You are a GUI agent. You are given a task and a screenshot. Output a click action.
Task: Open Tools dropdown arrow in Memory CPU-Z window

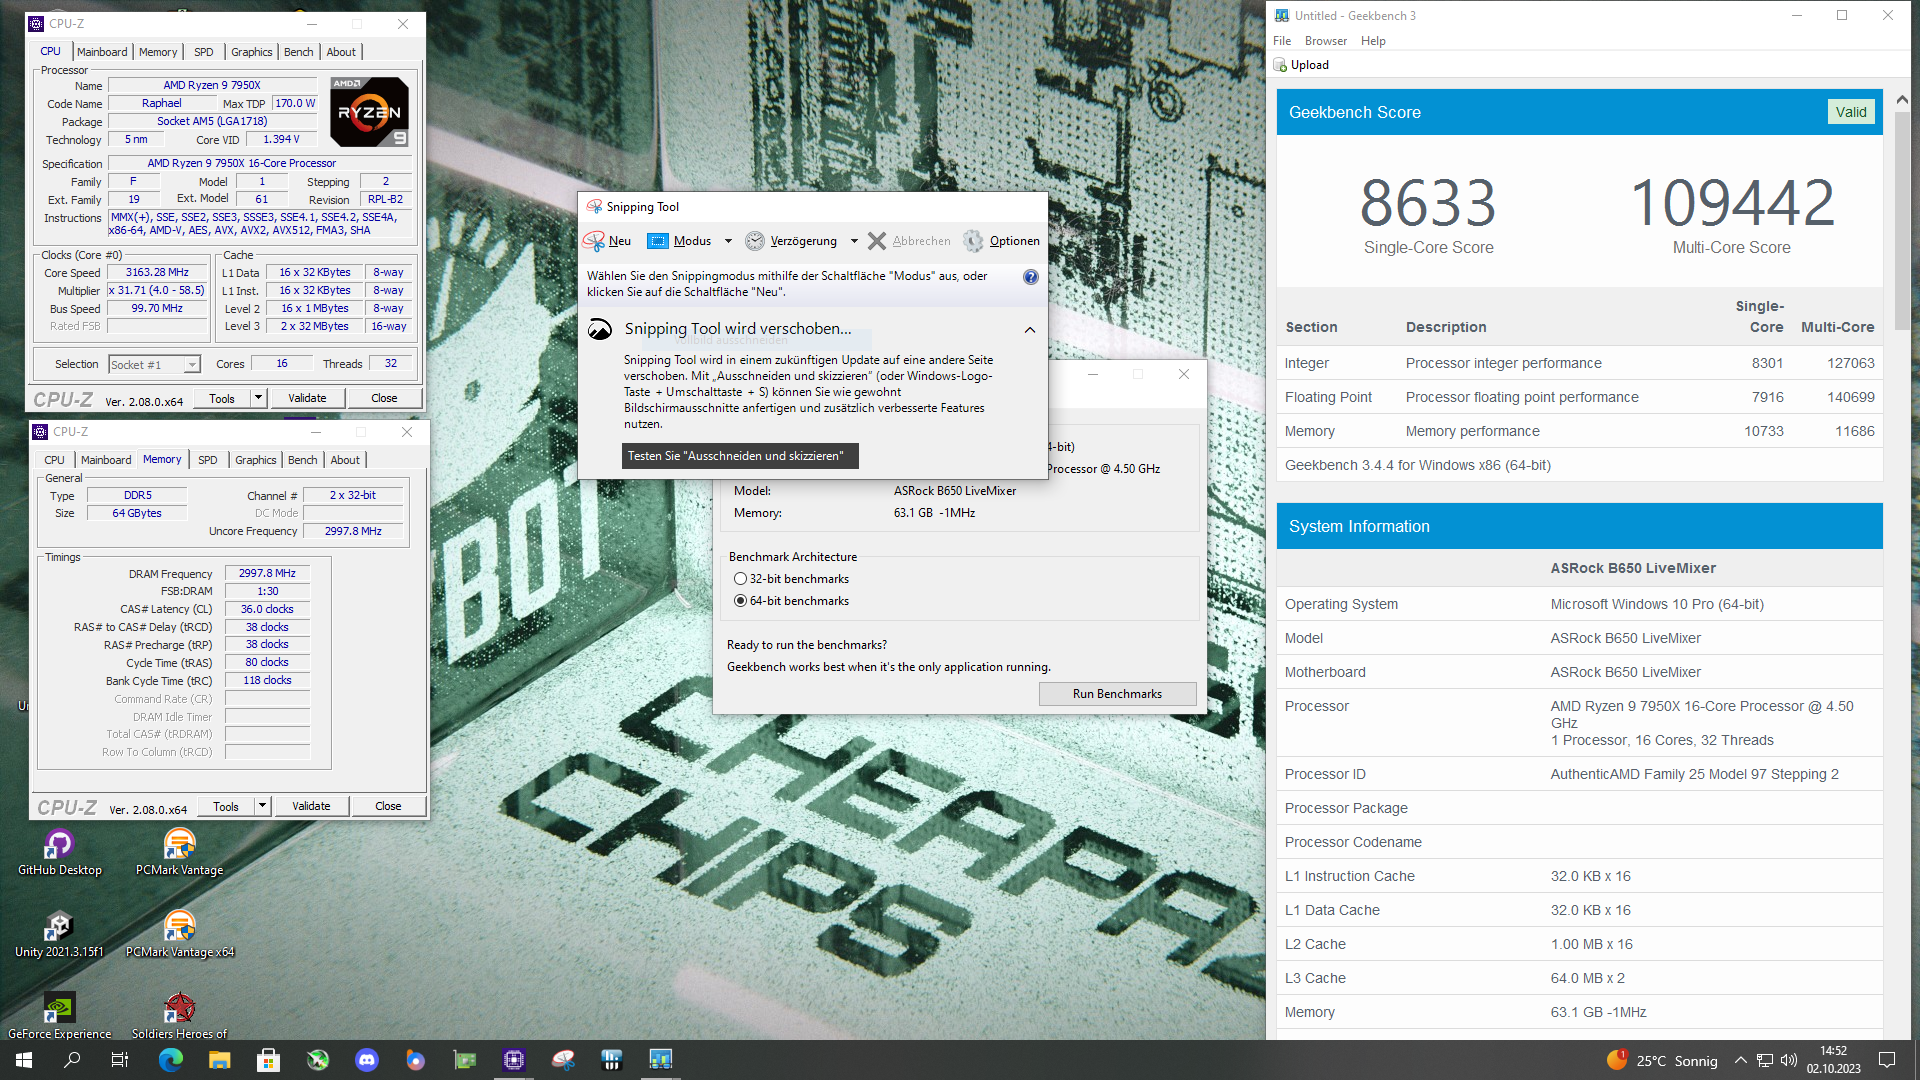pyautogui.click(x=262, y=806)
